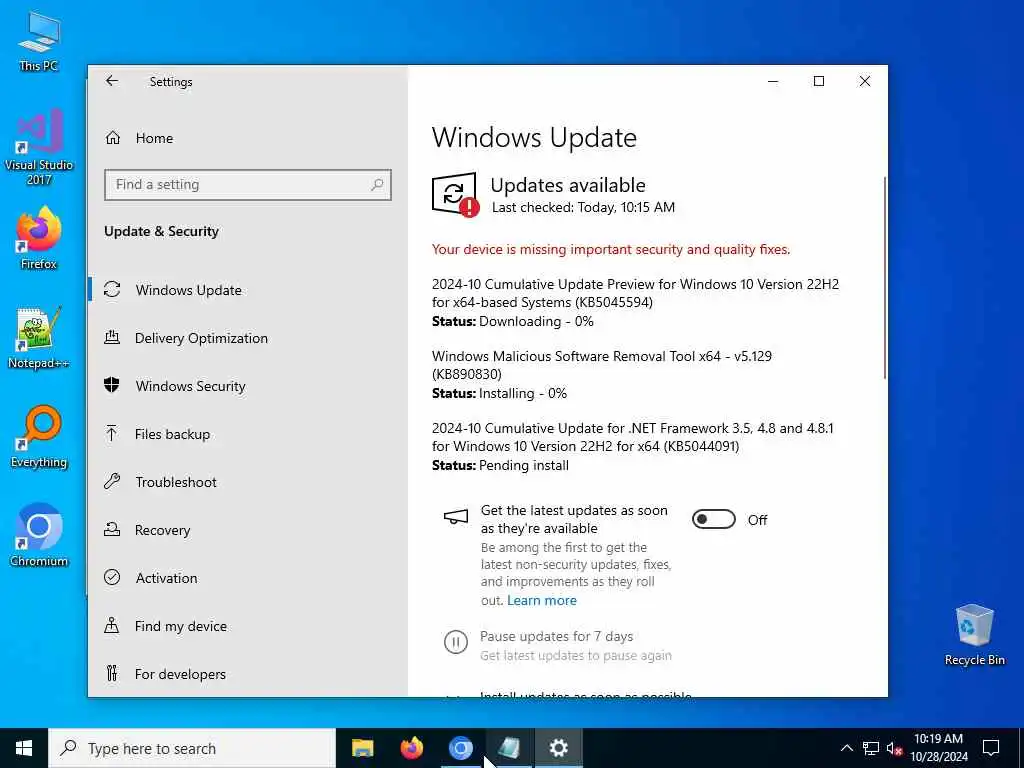Show hidden system tray icons

coord(846,748)
